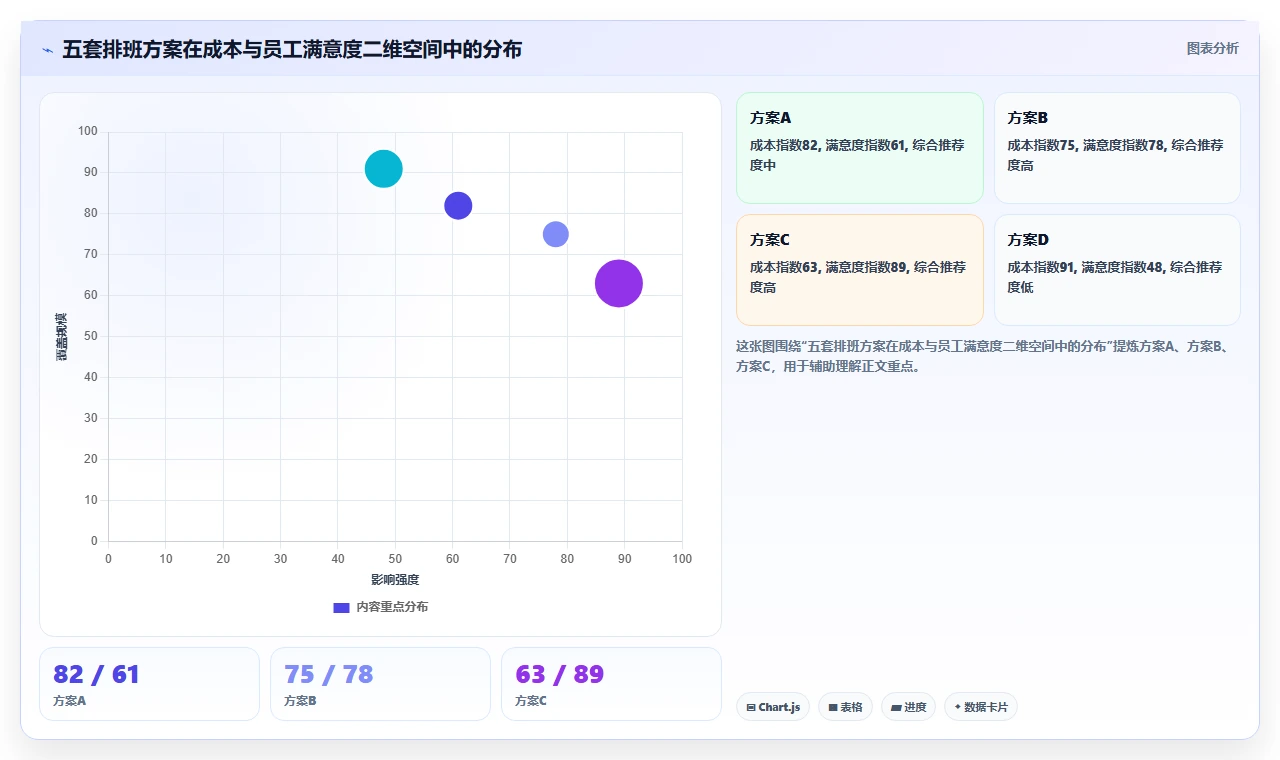Click the 内容重点分布 legend label
Image resolution: width=1280 pixels, height=760 pixels.
[x=392, y=607]
